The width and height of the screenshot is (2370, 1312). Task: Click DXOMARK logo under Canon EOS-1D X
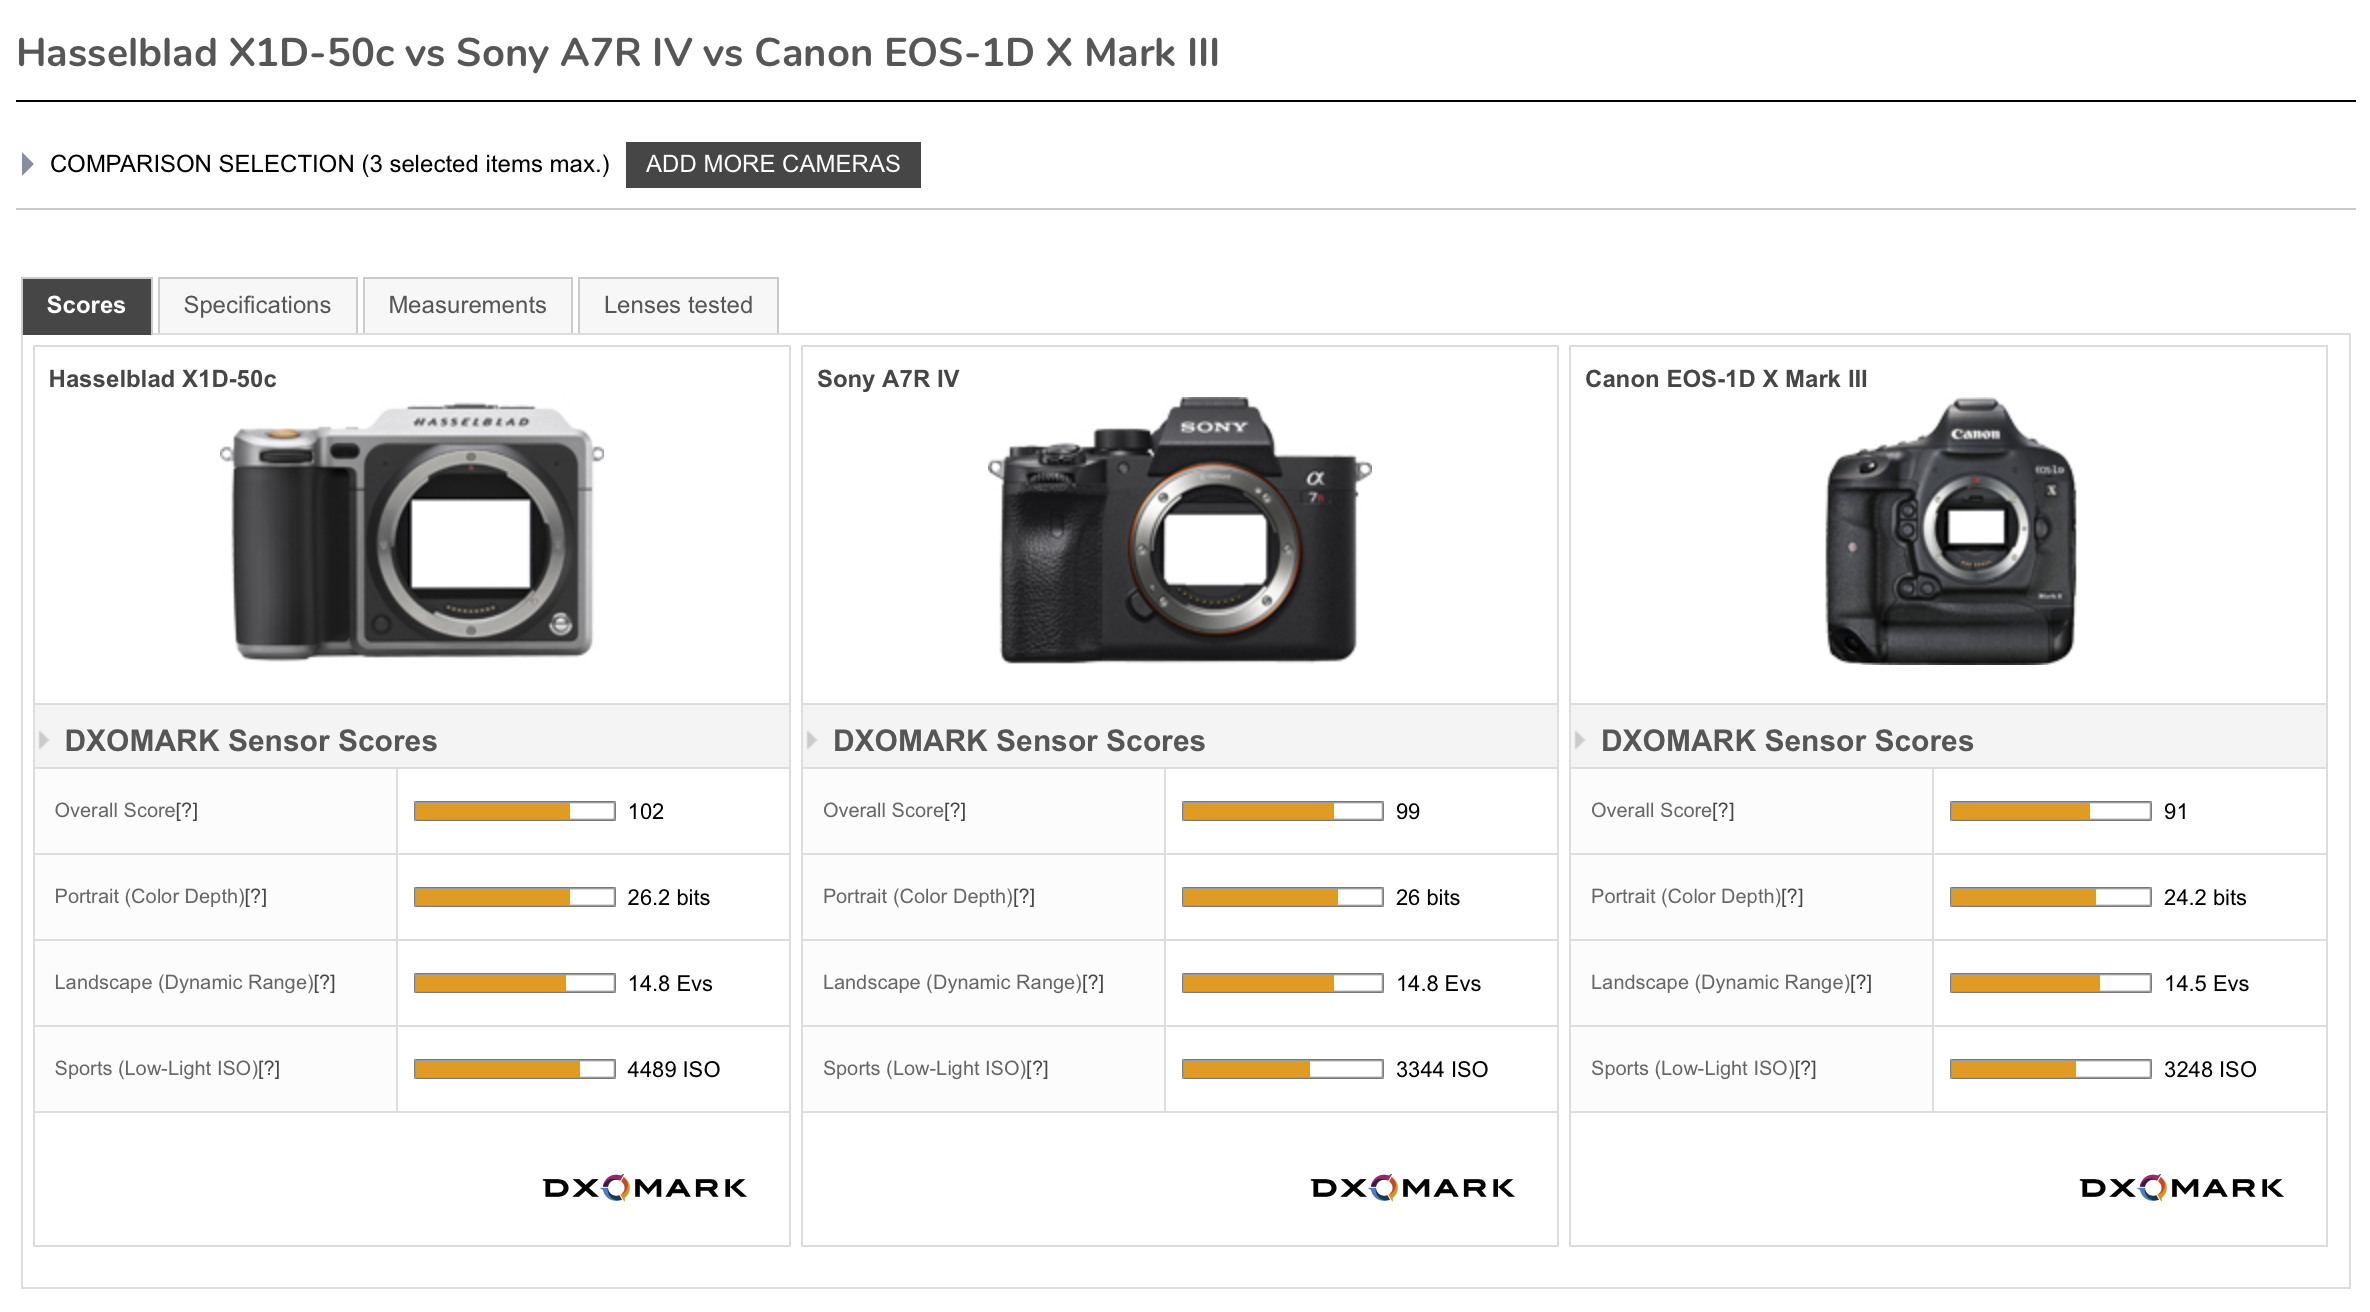(x=2181, y=1187)
